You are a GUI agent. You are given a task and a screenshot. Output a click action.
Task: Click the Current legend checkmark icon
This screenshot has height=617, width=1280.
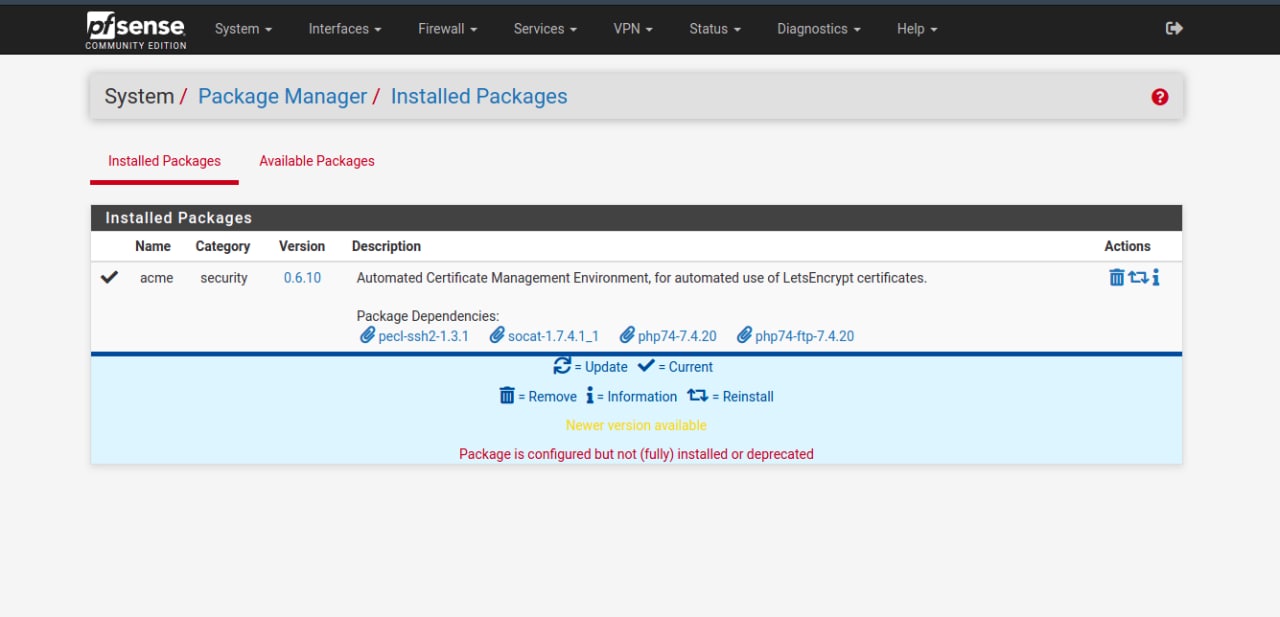646,365
